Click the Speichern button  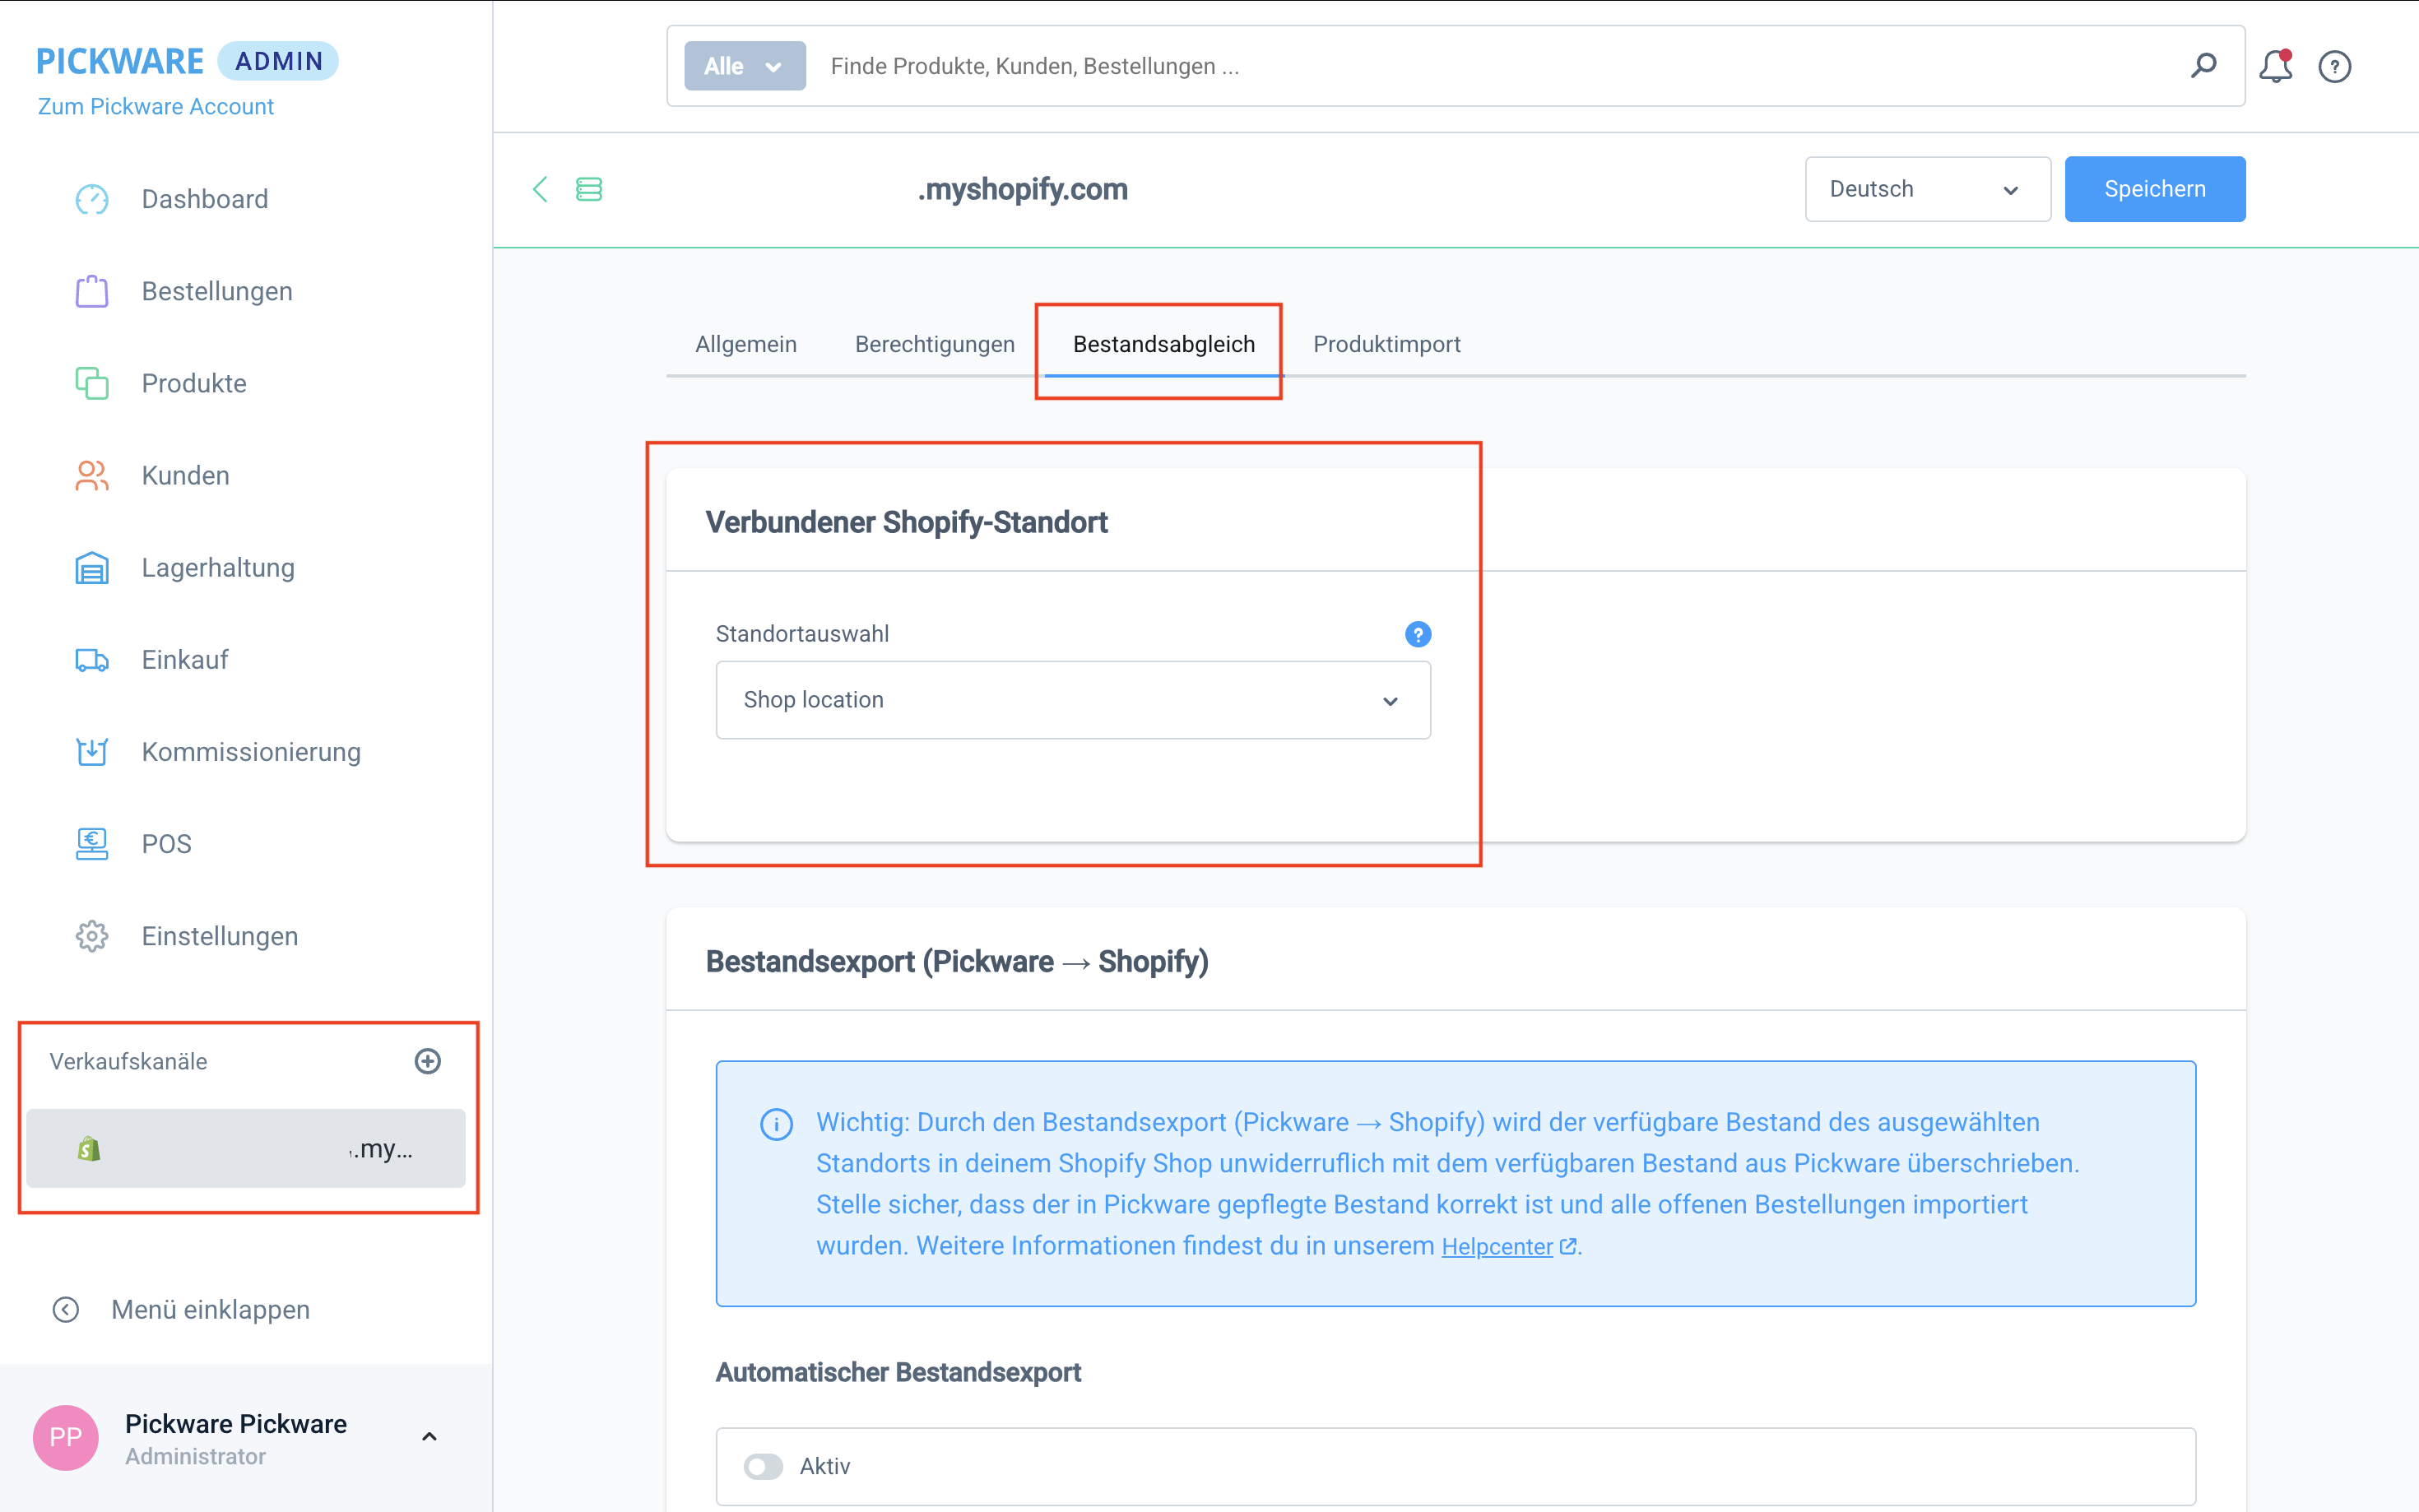(2154, 189)
